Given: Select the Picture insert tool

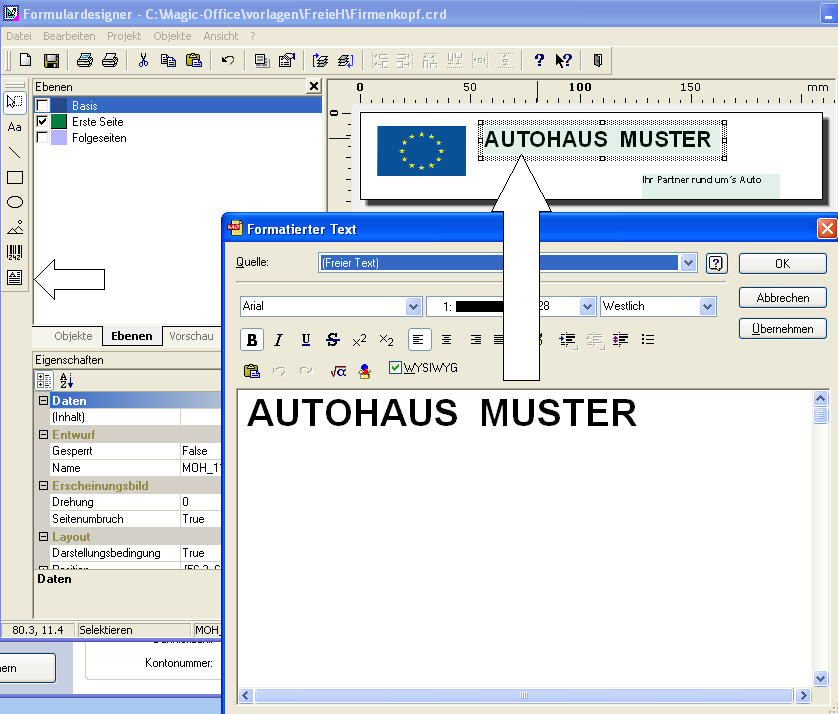Looking at the screenshot, I should tap(14, 227).
